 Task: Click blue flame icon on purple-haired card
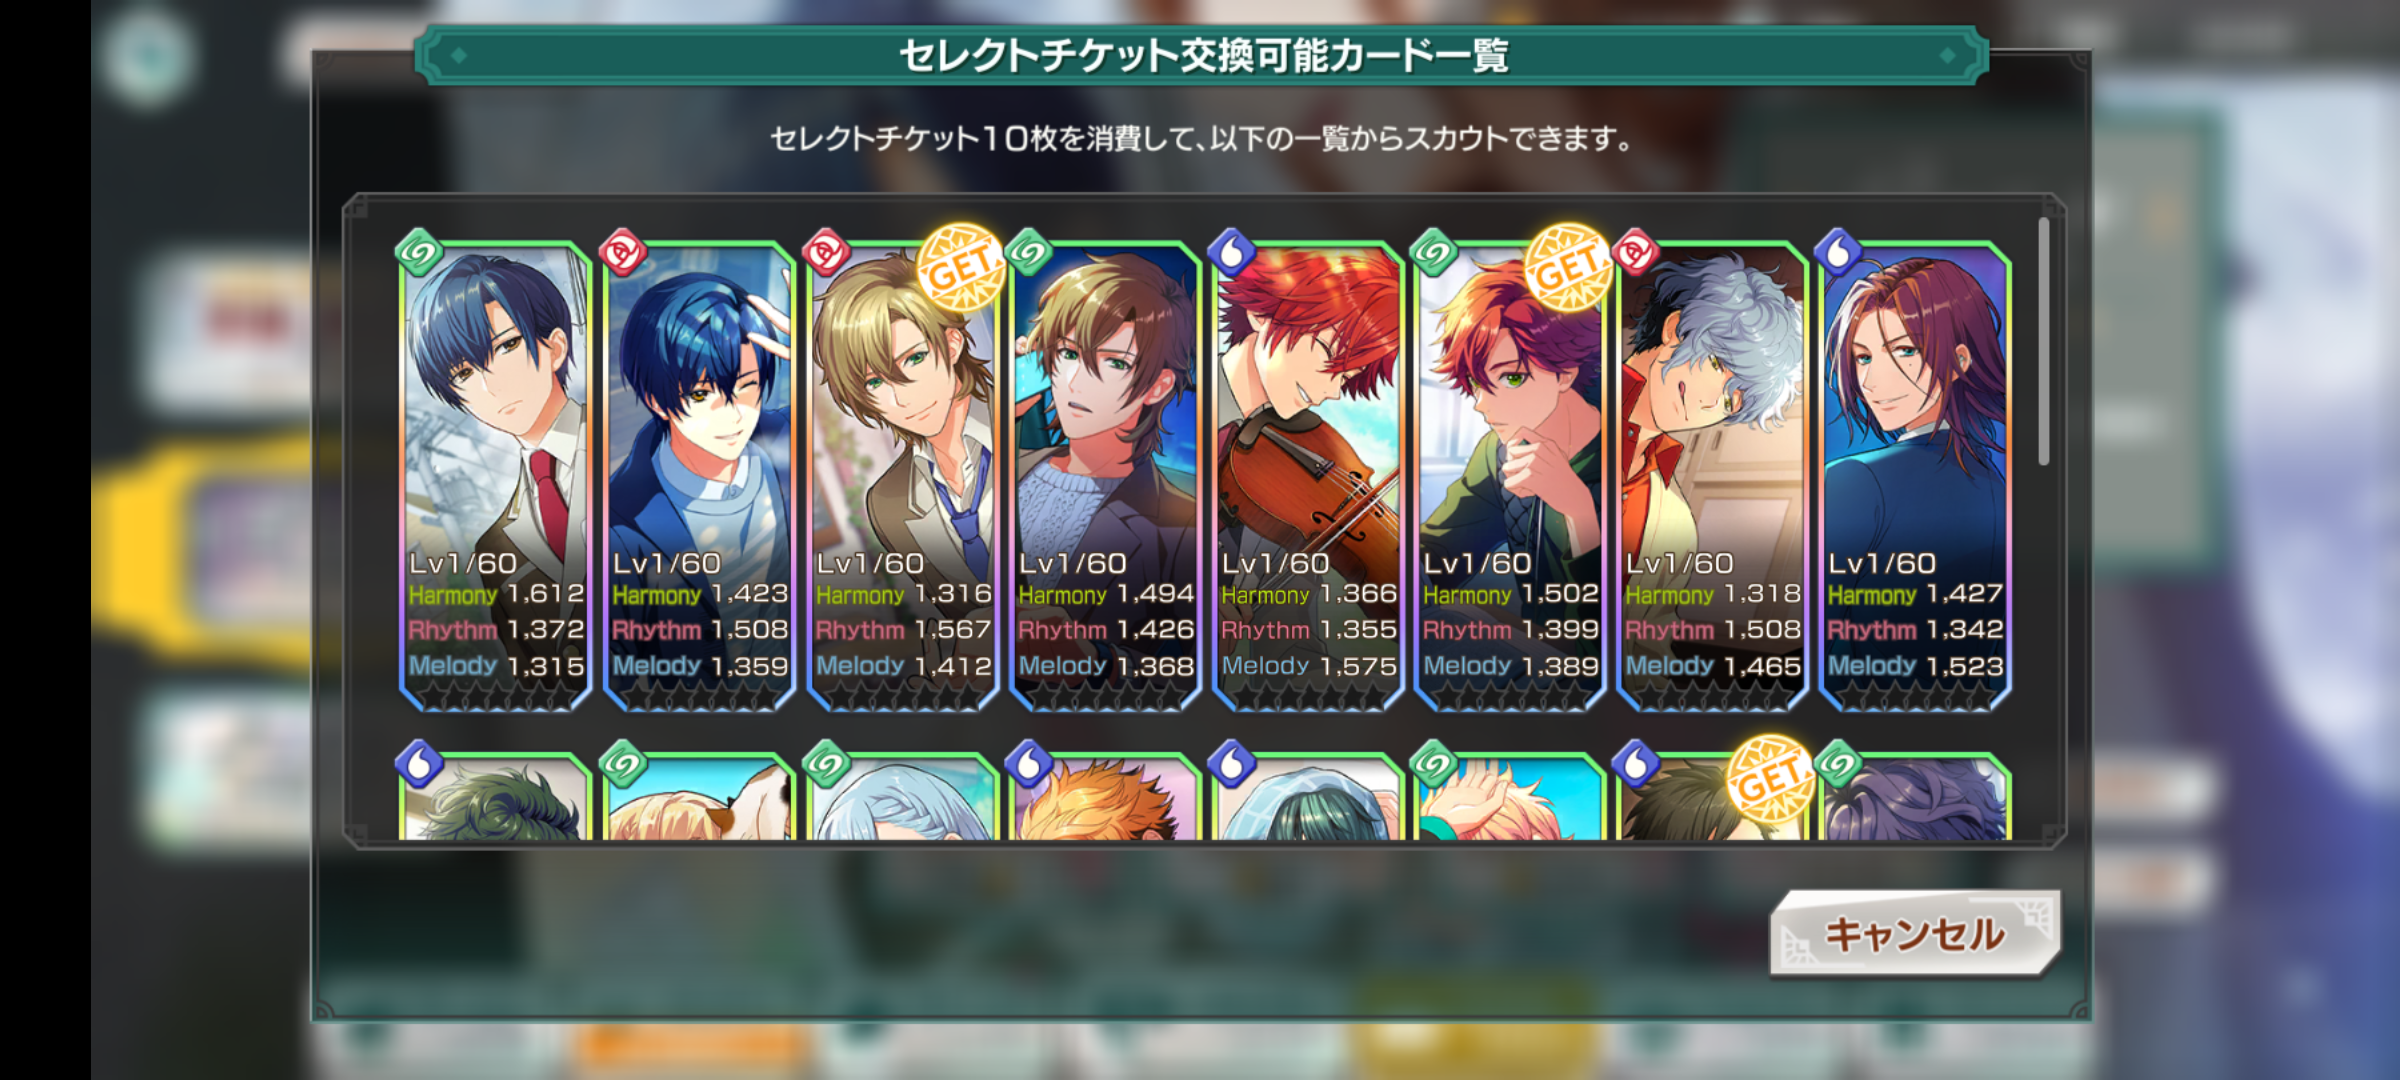1839,252
